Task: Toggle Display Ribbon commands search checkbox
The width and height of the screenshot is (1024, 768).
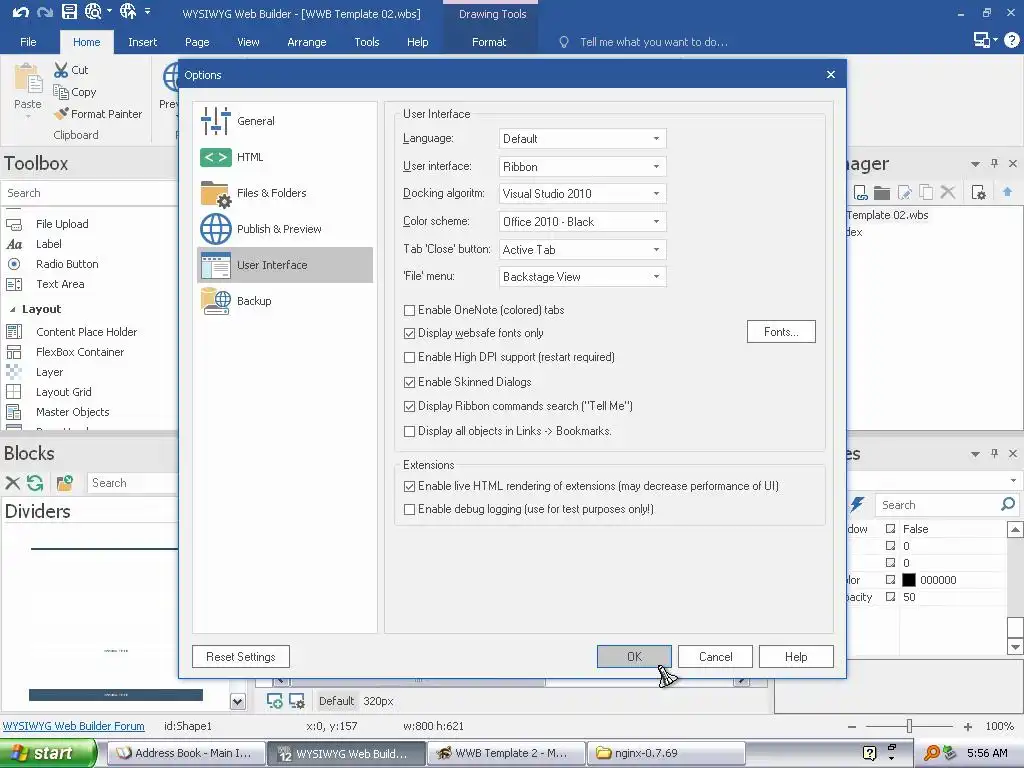Action: tap(409, 406)
